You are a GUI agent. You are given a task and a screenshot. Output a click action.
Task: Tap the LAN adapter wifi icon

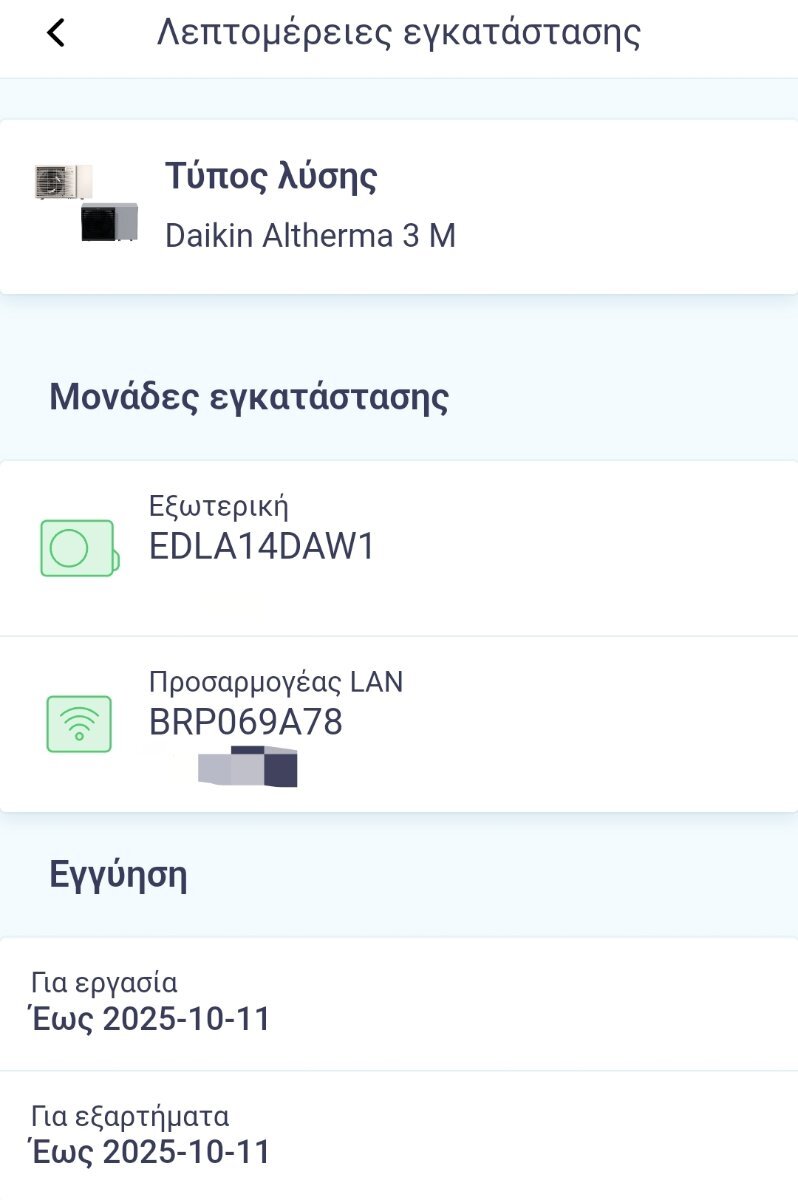coord(79,724)
